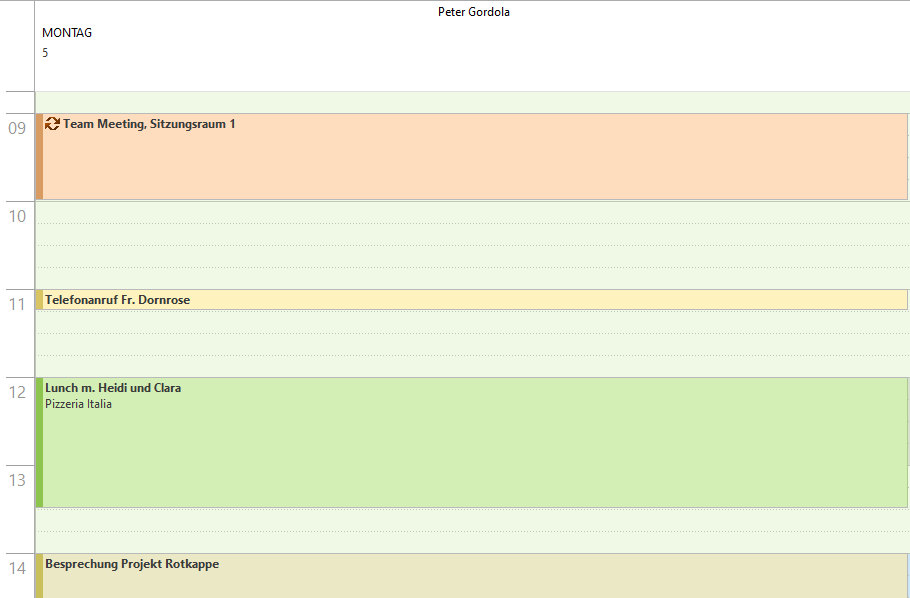Click the Peter Gordola calendar header
This screenshot has width=910, height=598.
(473, 12)
